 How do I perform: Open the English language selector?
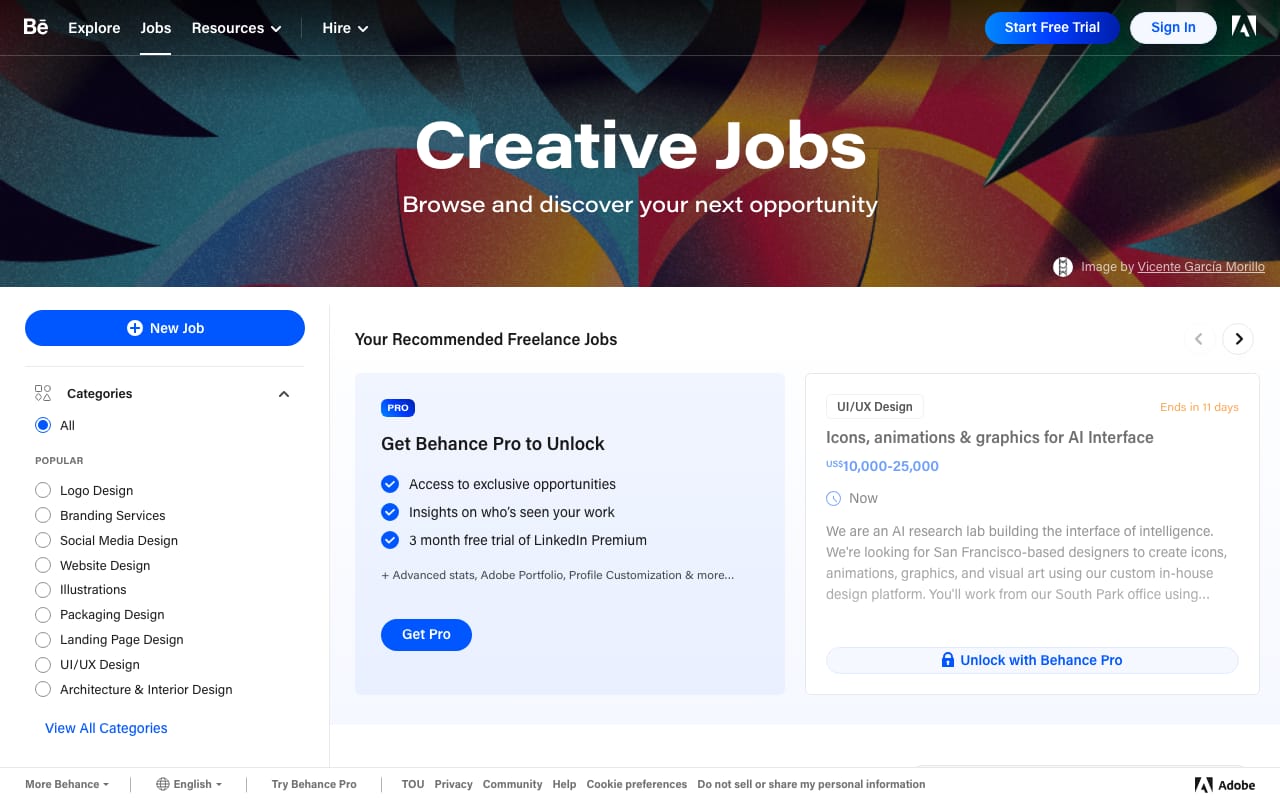click(x=189, y=785)
